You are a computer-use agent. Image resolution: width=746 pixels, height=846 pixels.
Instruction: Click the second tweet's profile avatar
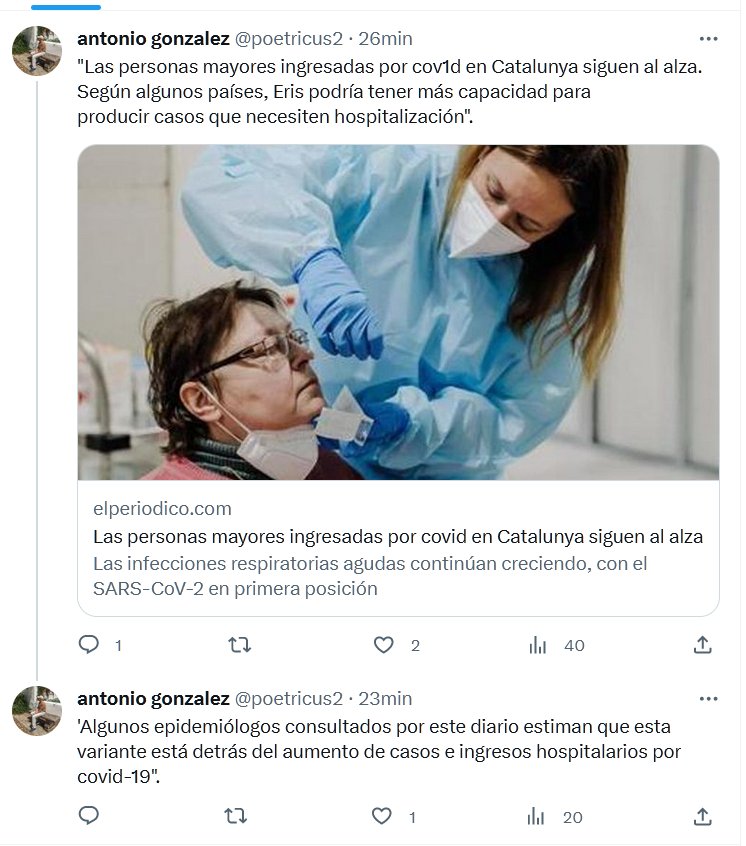click(x=37, y=710)
